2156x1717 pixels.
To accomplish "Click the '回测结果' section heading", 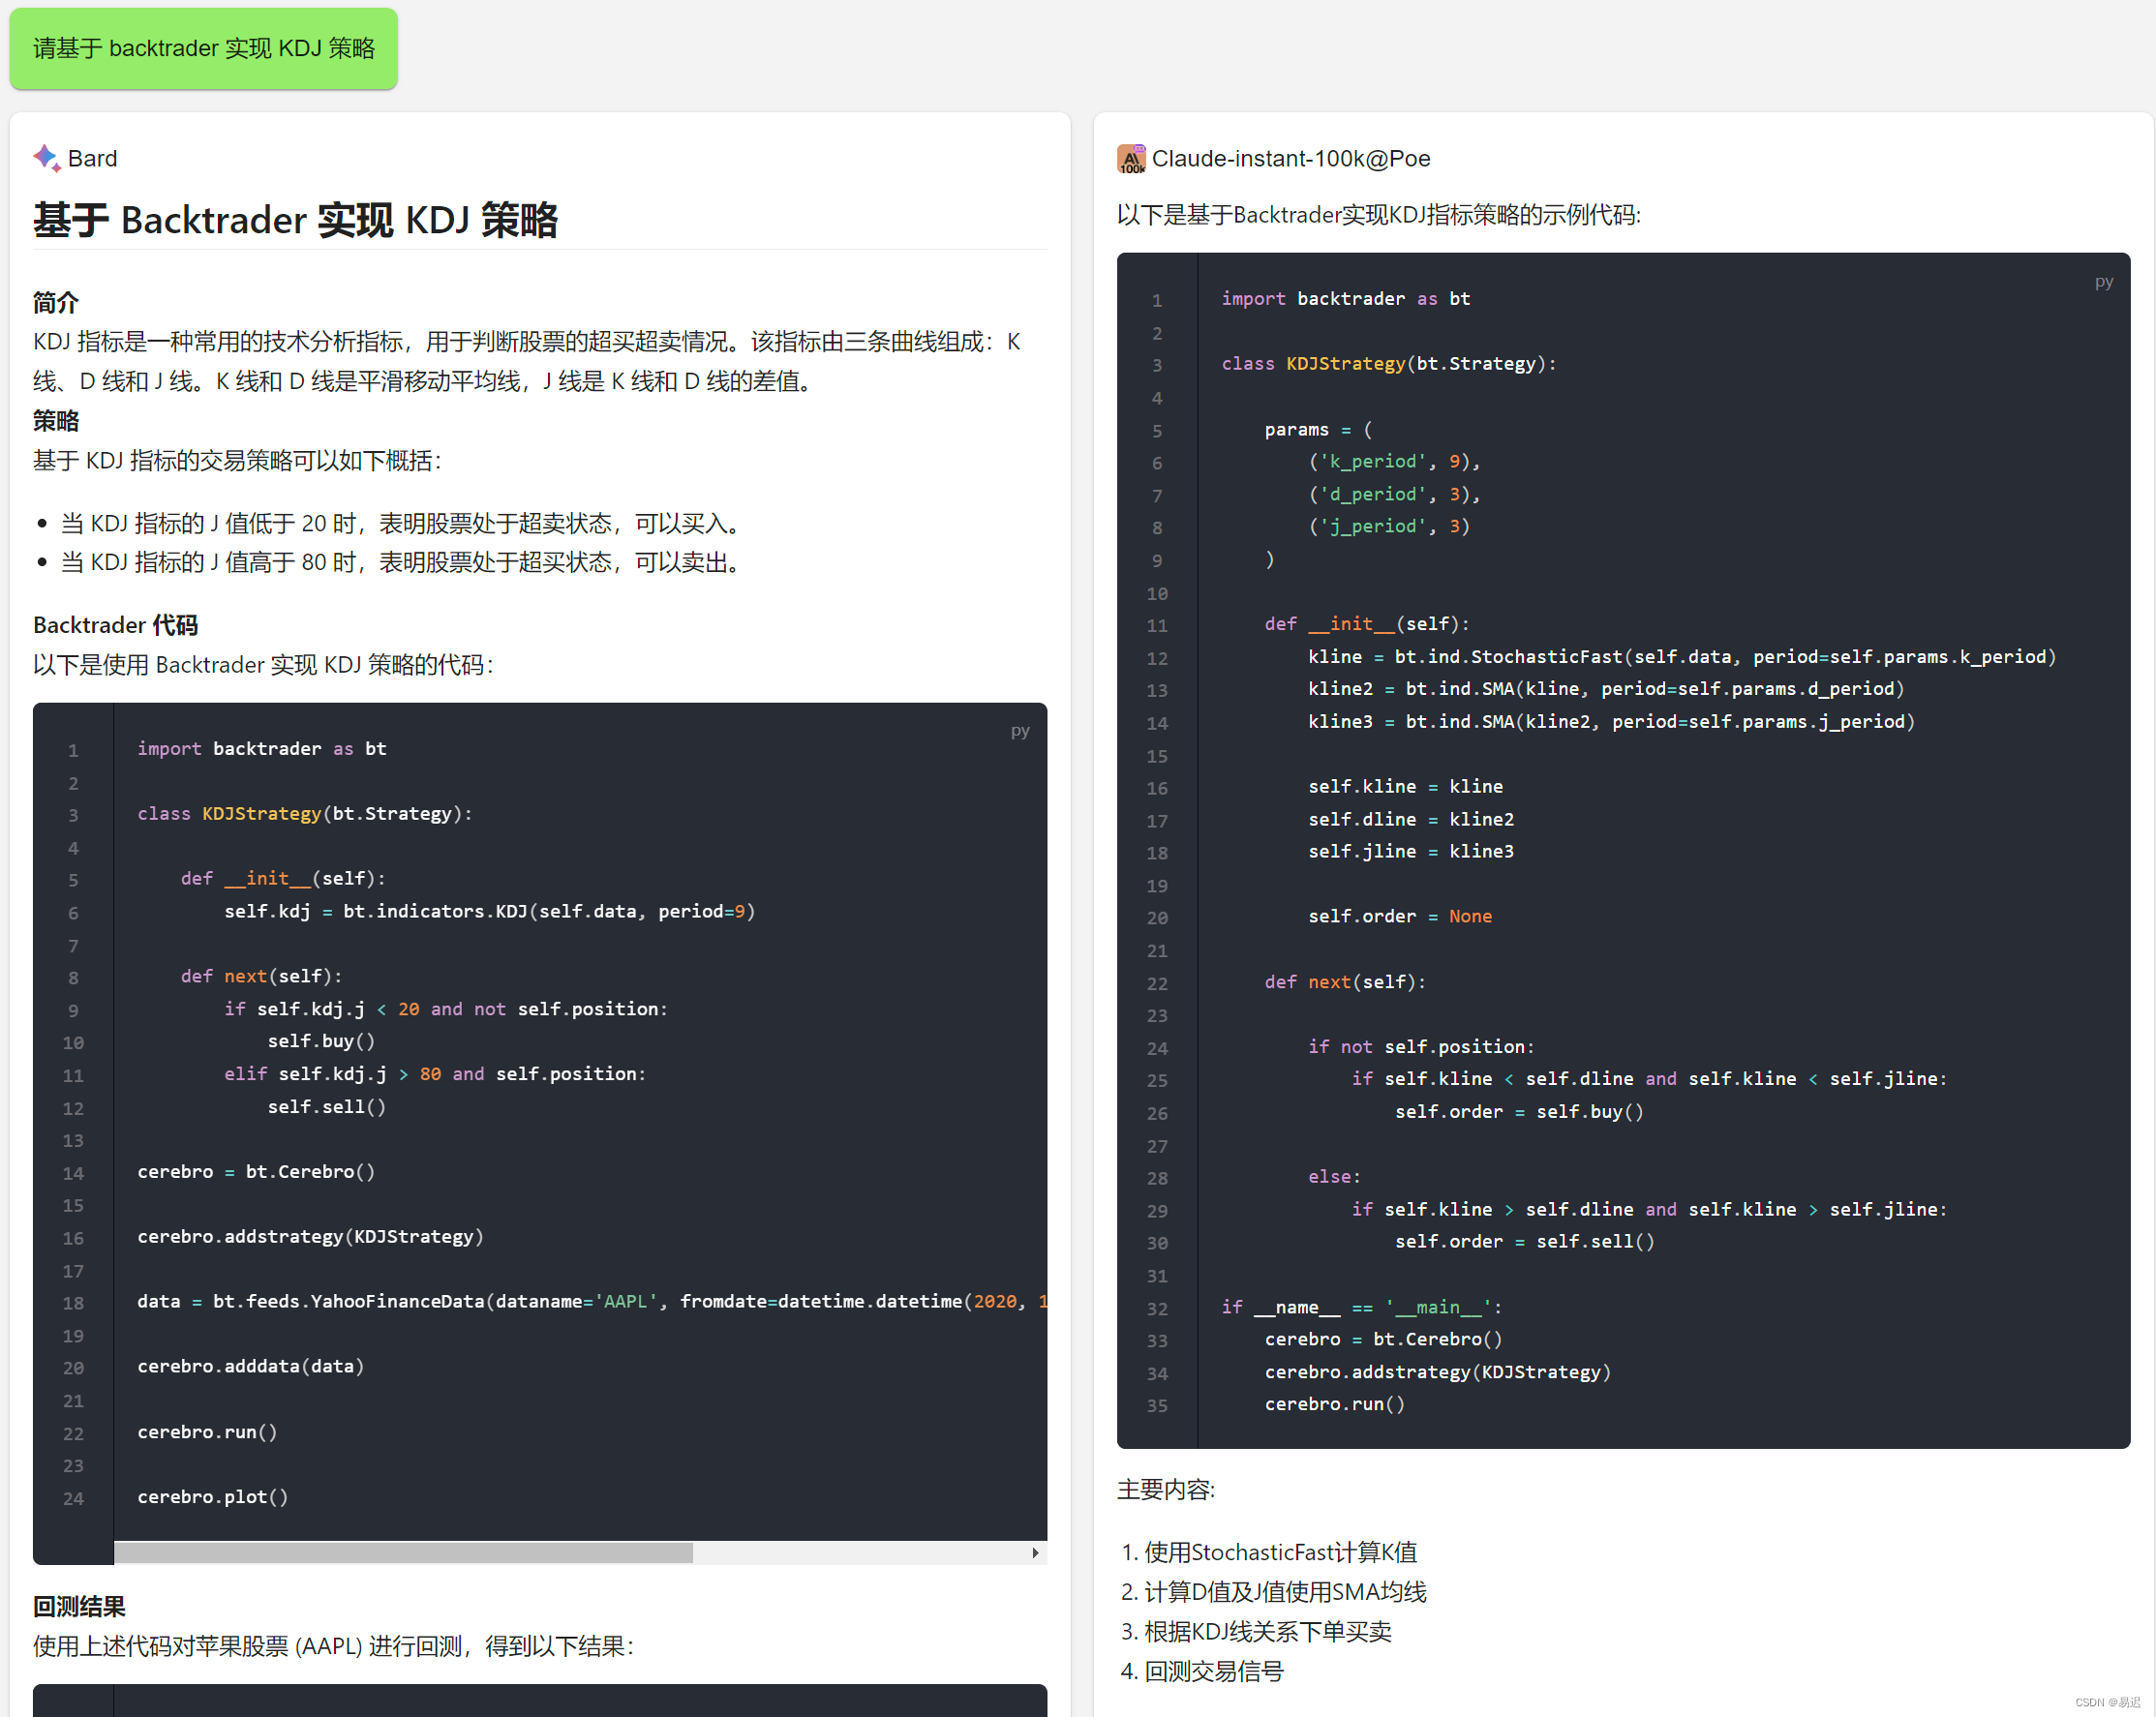I will 79,1606.
